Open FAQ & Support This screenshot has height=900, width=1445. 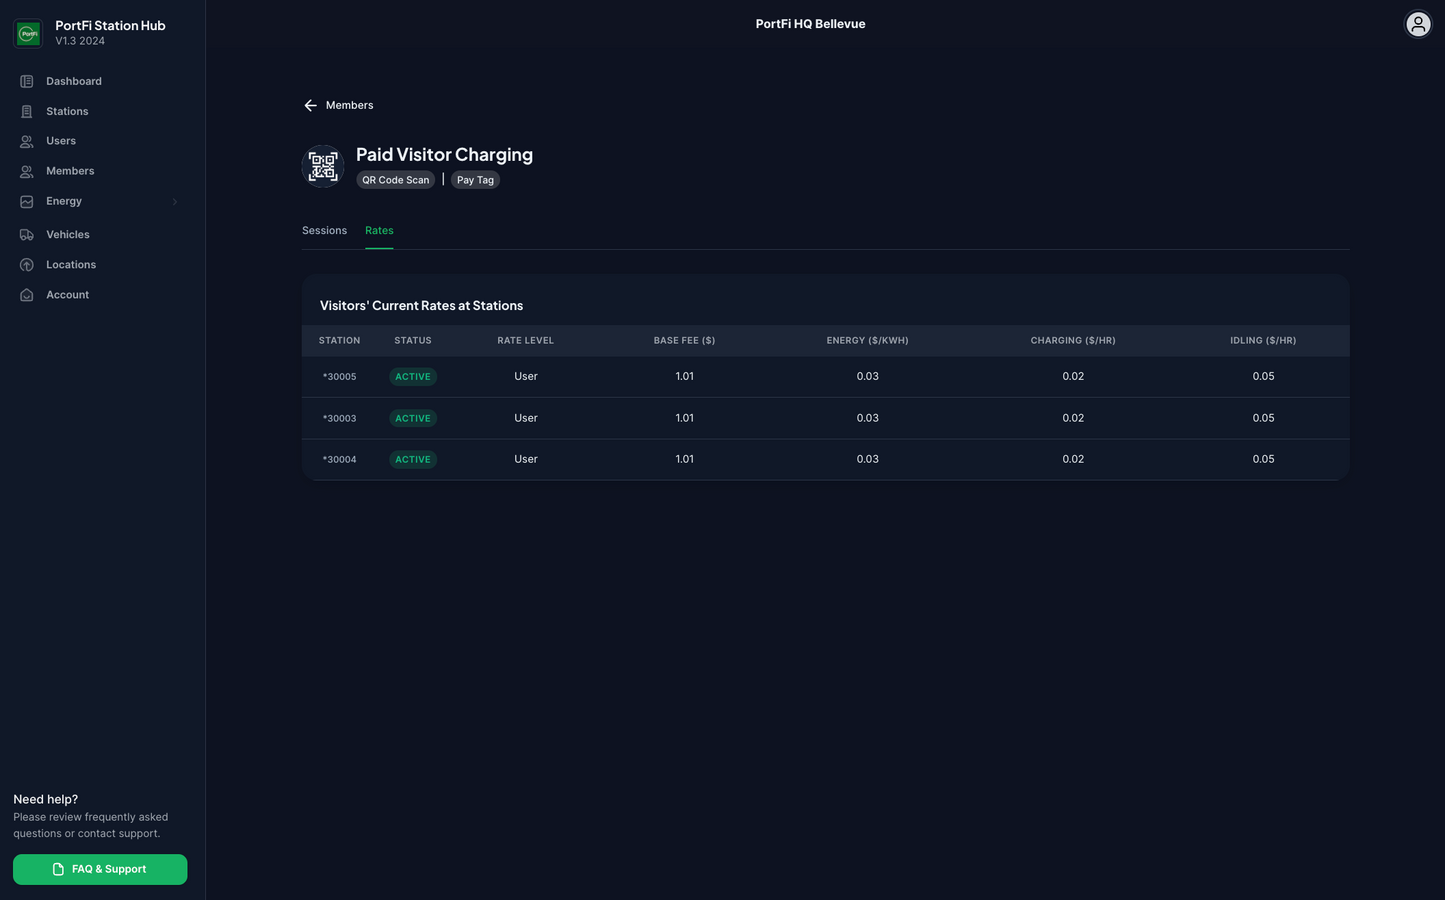(100, 869)
